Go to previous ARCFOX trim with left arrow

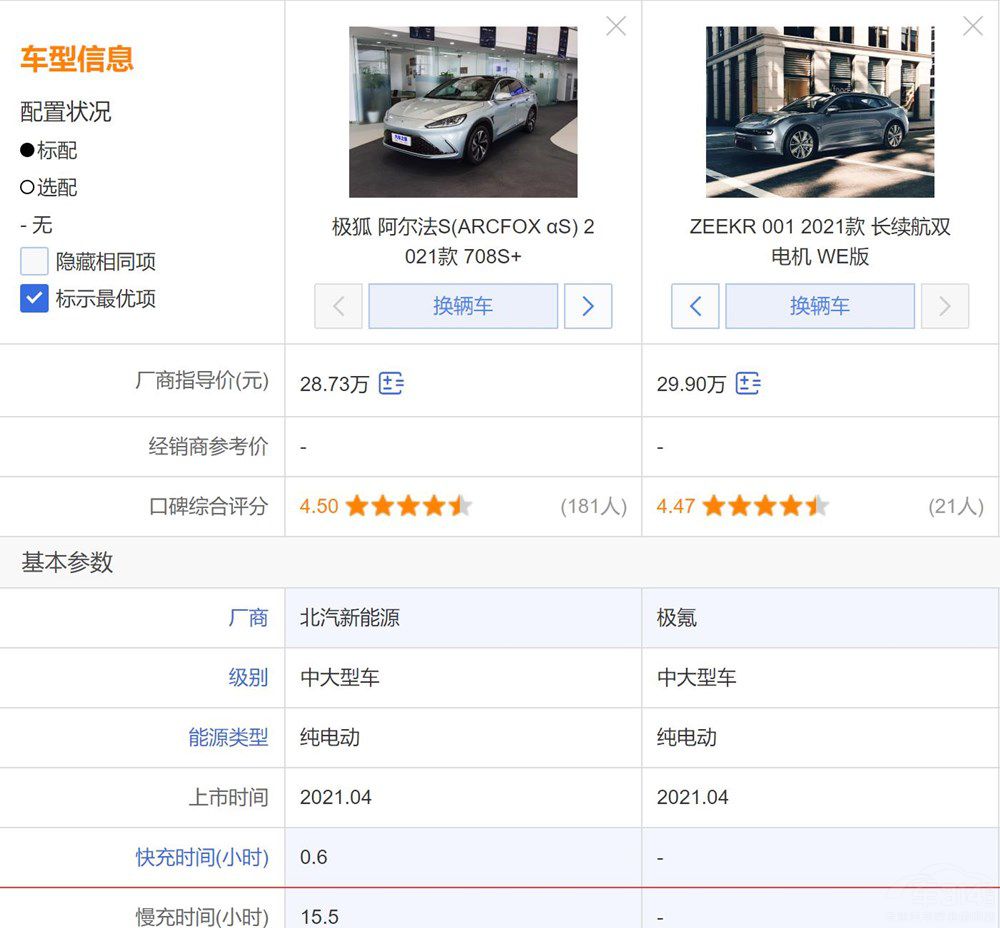point(338,306)
